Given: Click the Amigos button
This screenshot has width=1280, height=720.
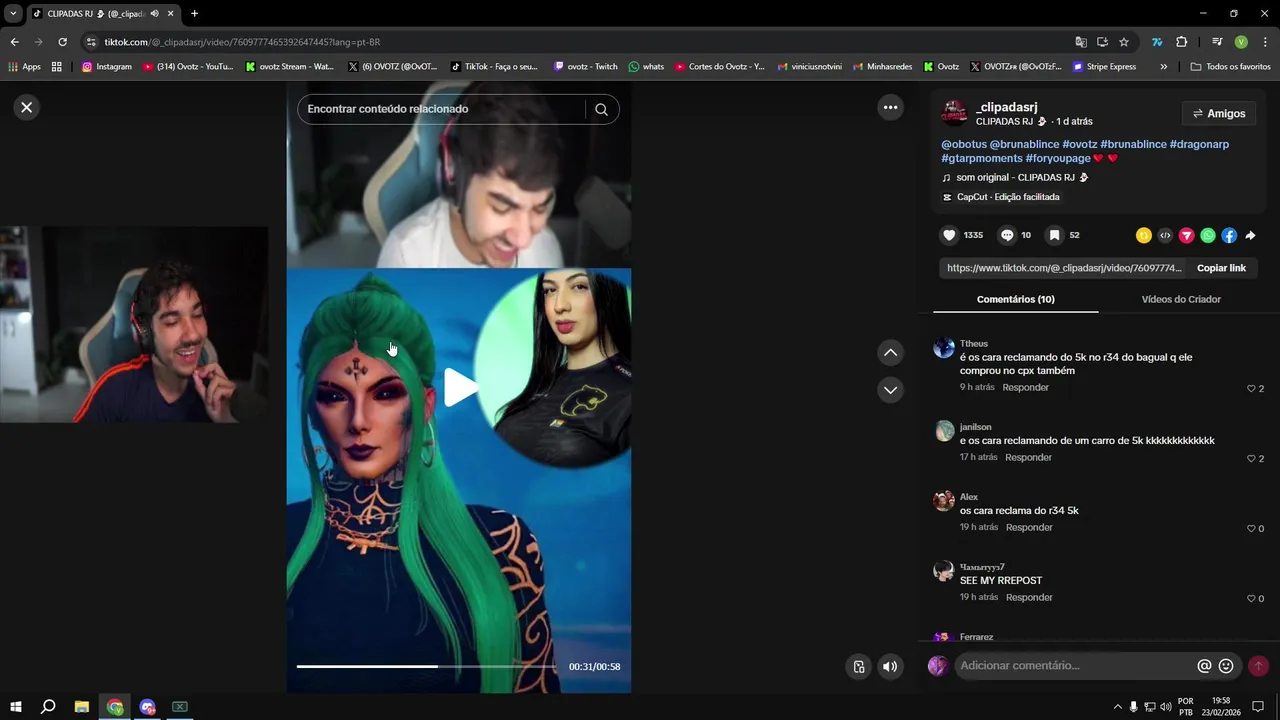Looking at the screenshot, I should (x=1219, y=114).
